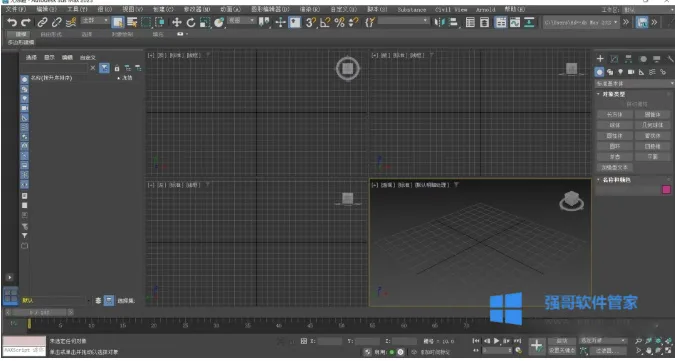Image resolution: width=675 pixels, height=361 pixels.
Task: Click the Sphere (球体) primitive button
Action: click(x=614, y=125)
